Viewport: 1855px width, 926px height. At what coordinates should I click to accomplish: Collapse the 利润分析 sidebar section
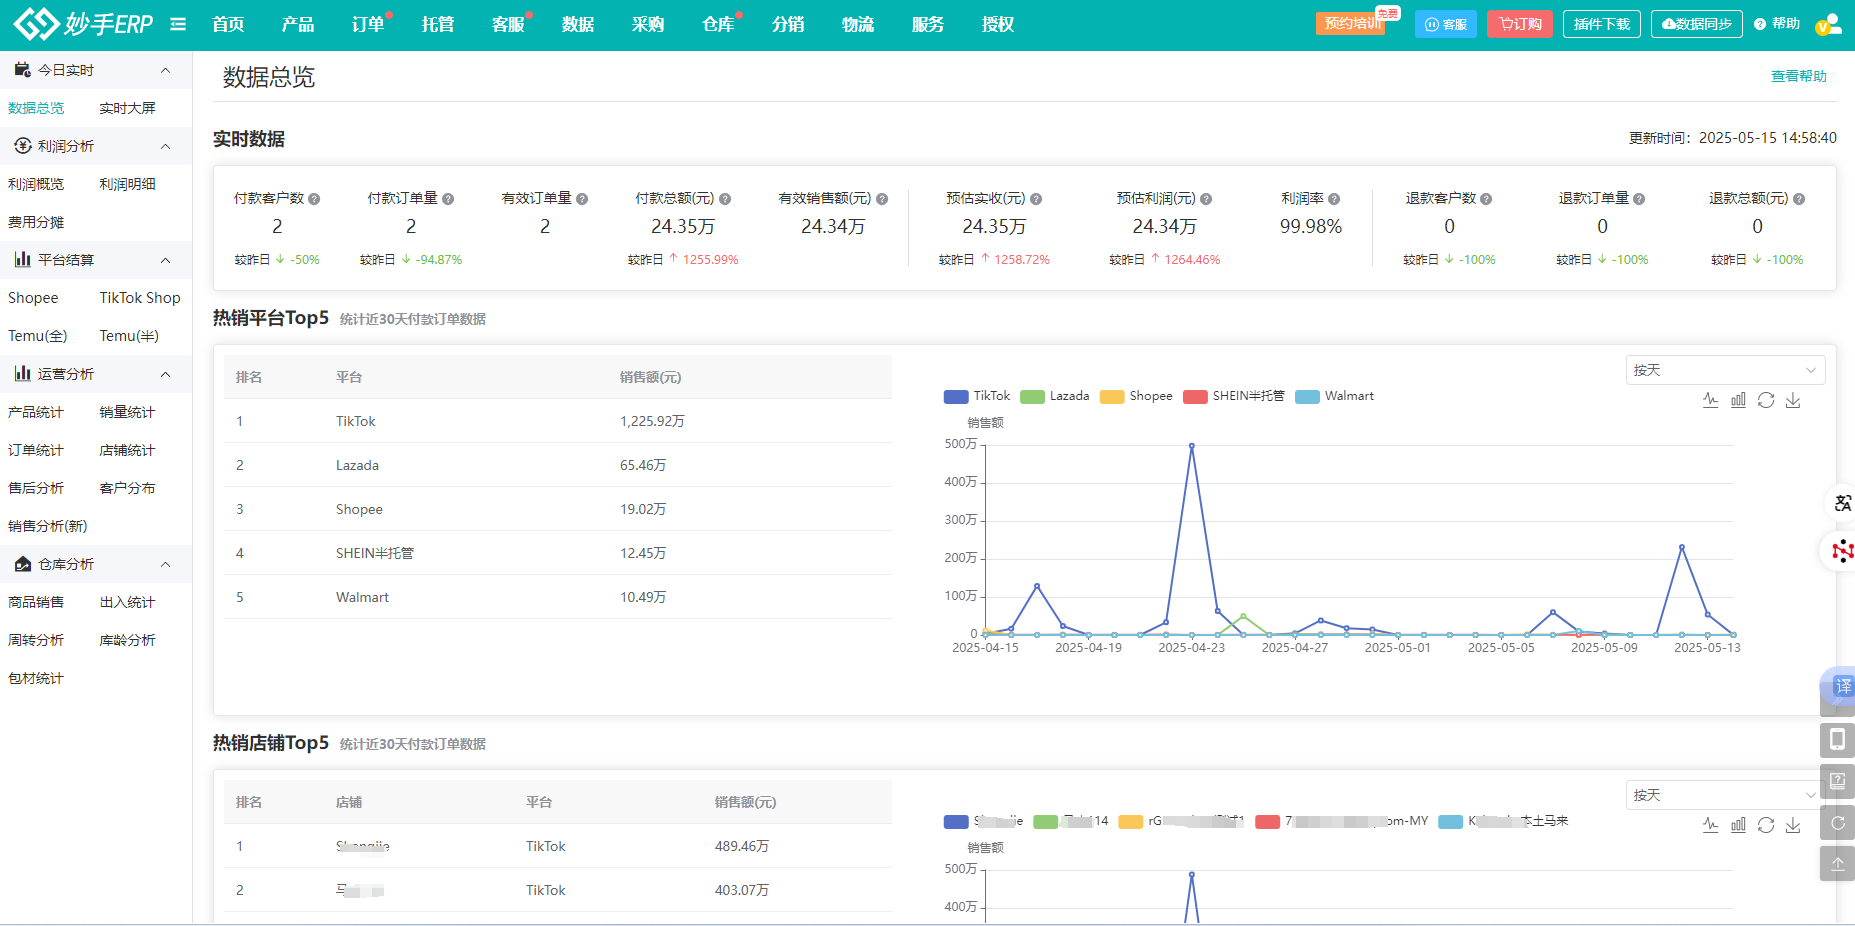165,146
